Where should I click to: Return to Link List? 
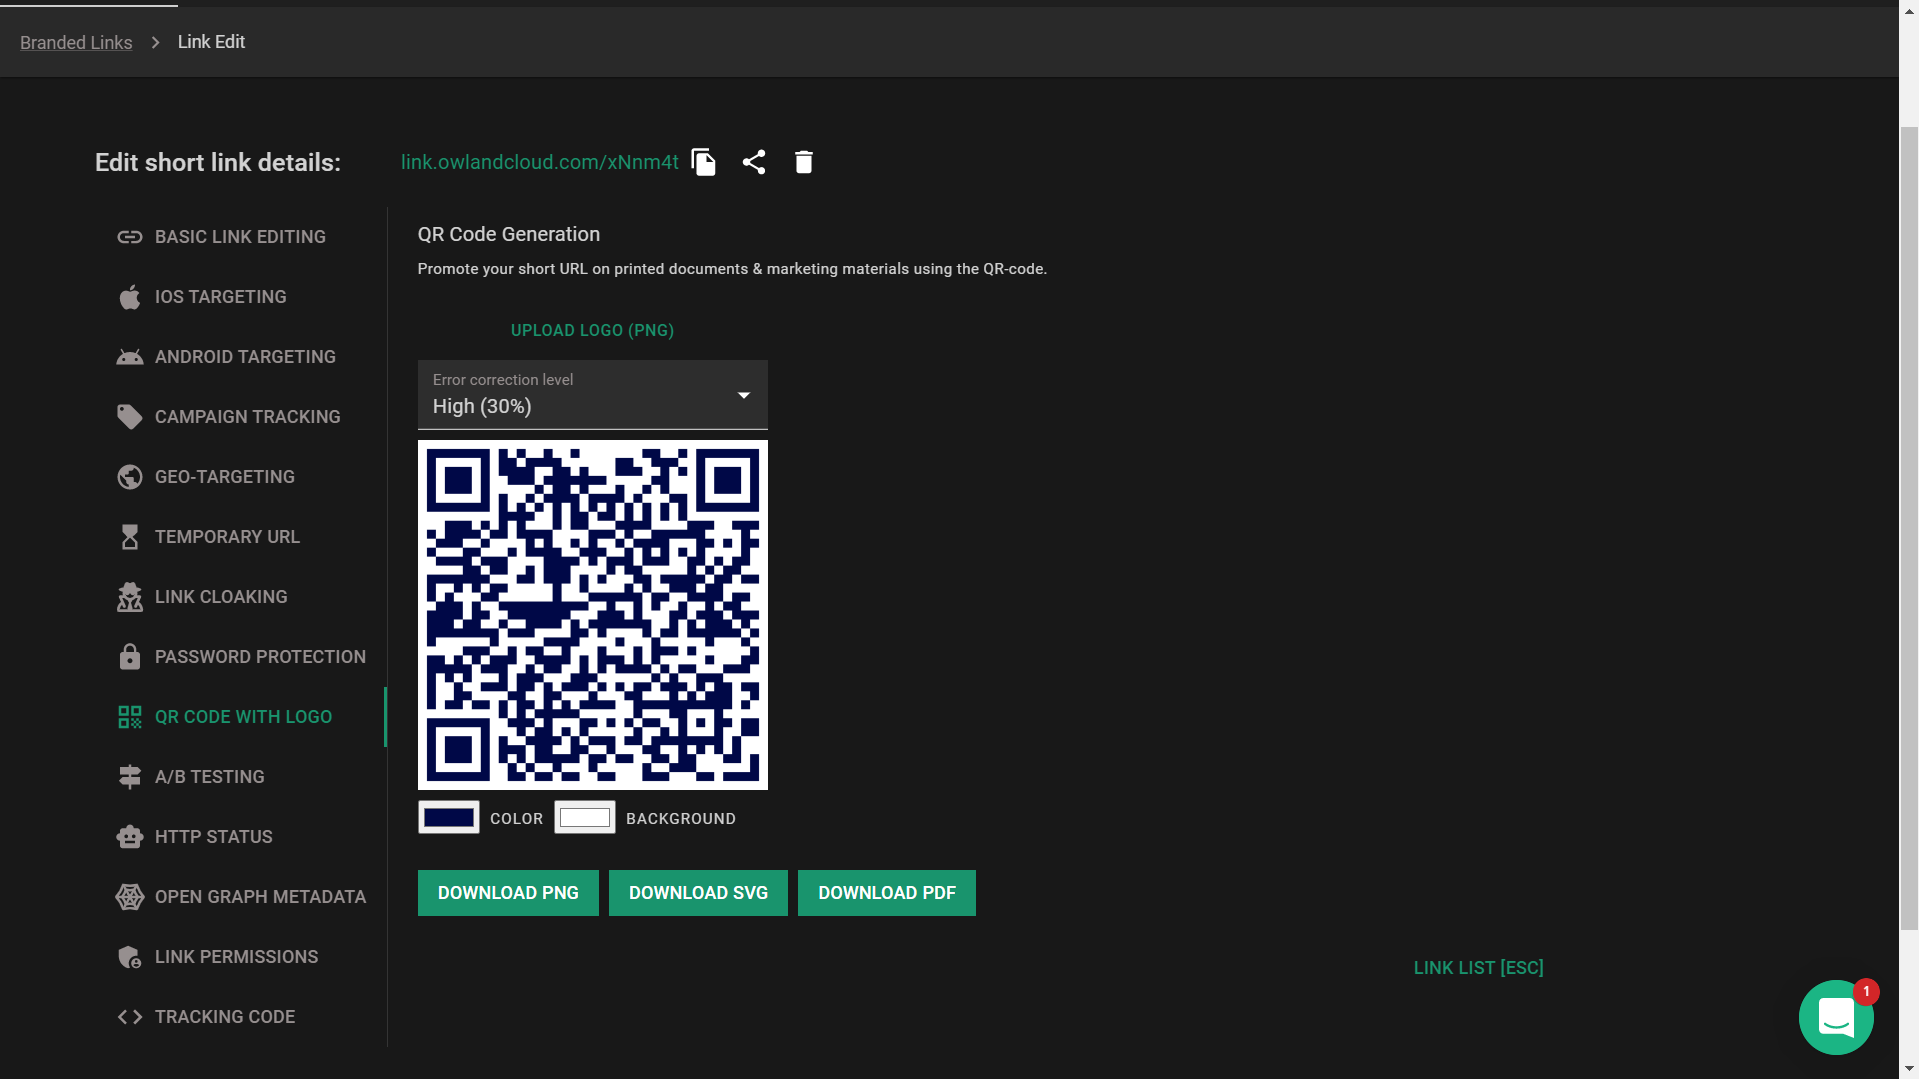pos(1479,968)
